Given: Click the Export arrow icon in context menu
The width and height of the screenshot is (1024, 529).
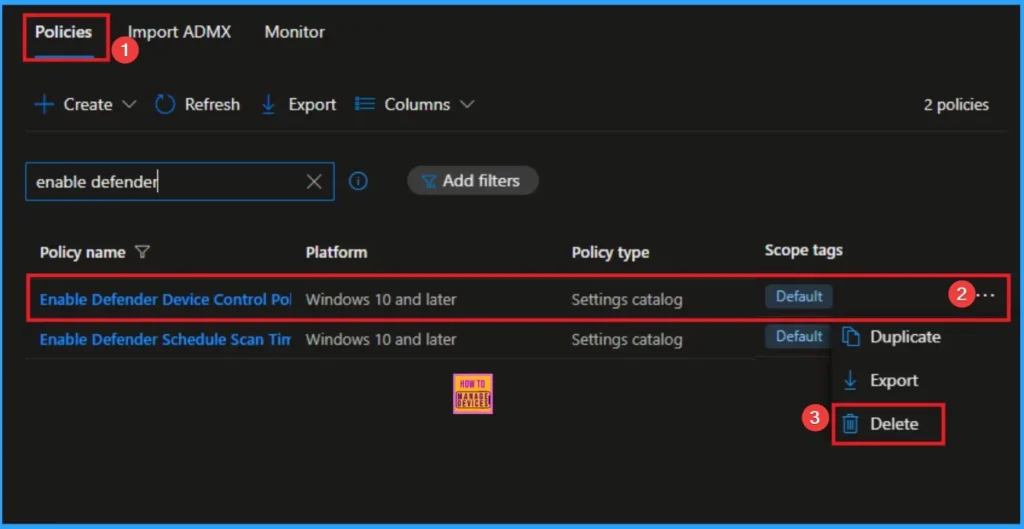Looking at the screenshot, I should point(850,380).
